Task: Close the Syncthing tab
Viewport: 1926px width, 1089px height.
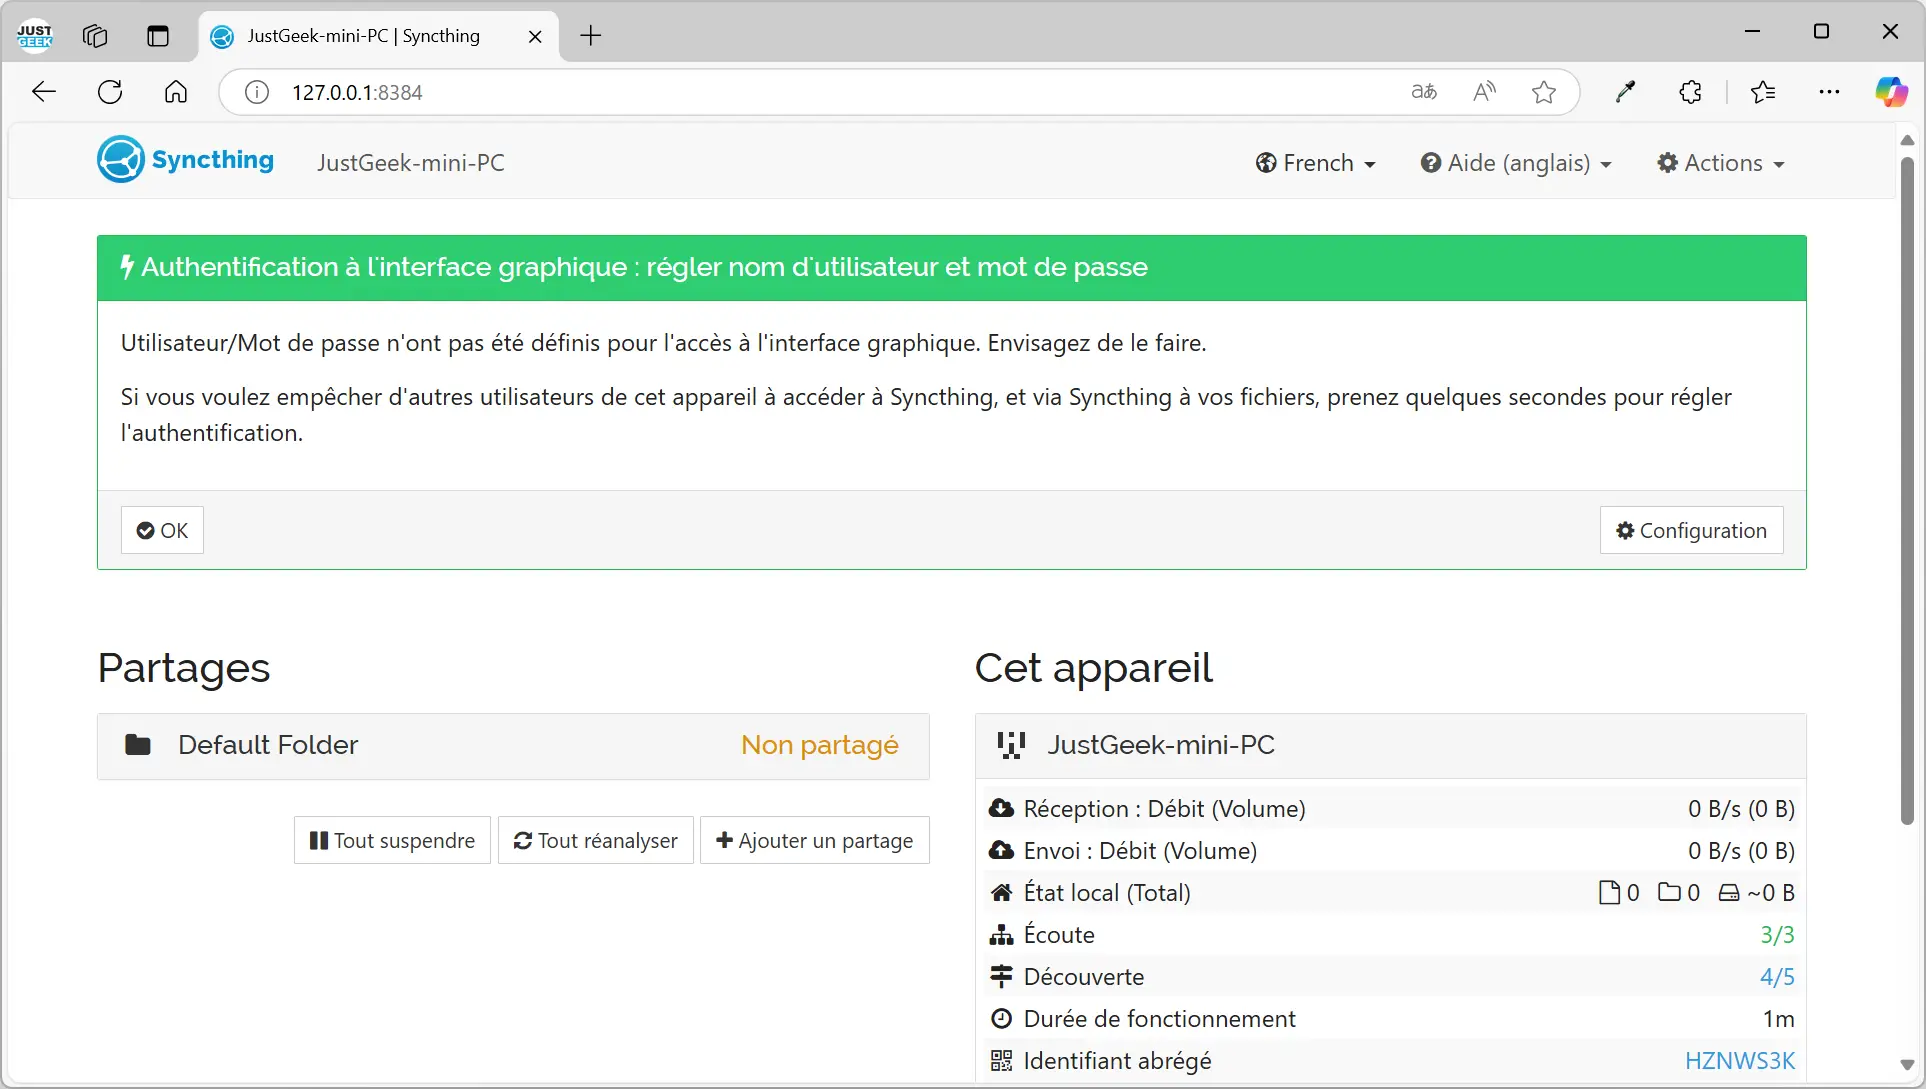Action: pos(535,36)
